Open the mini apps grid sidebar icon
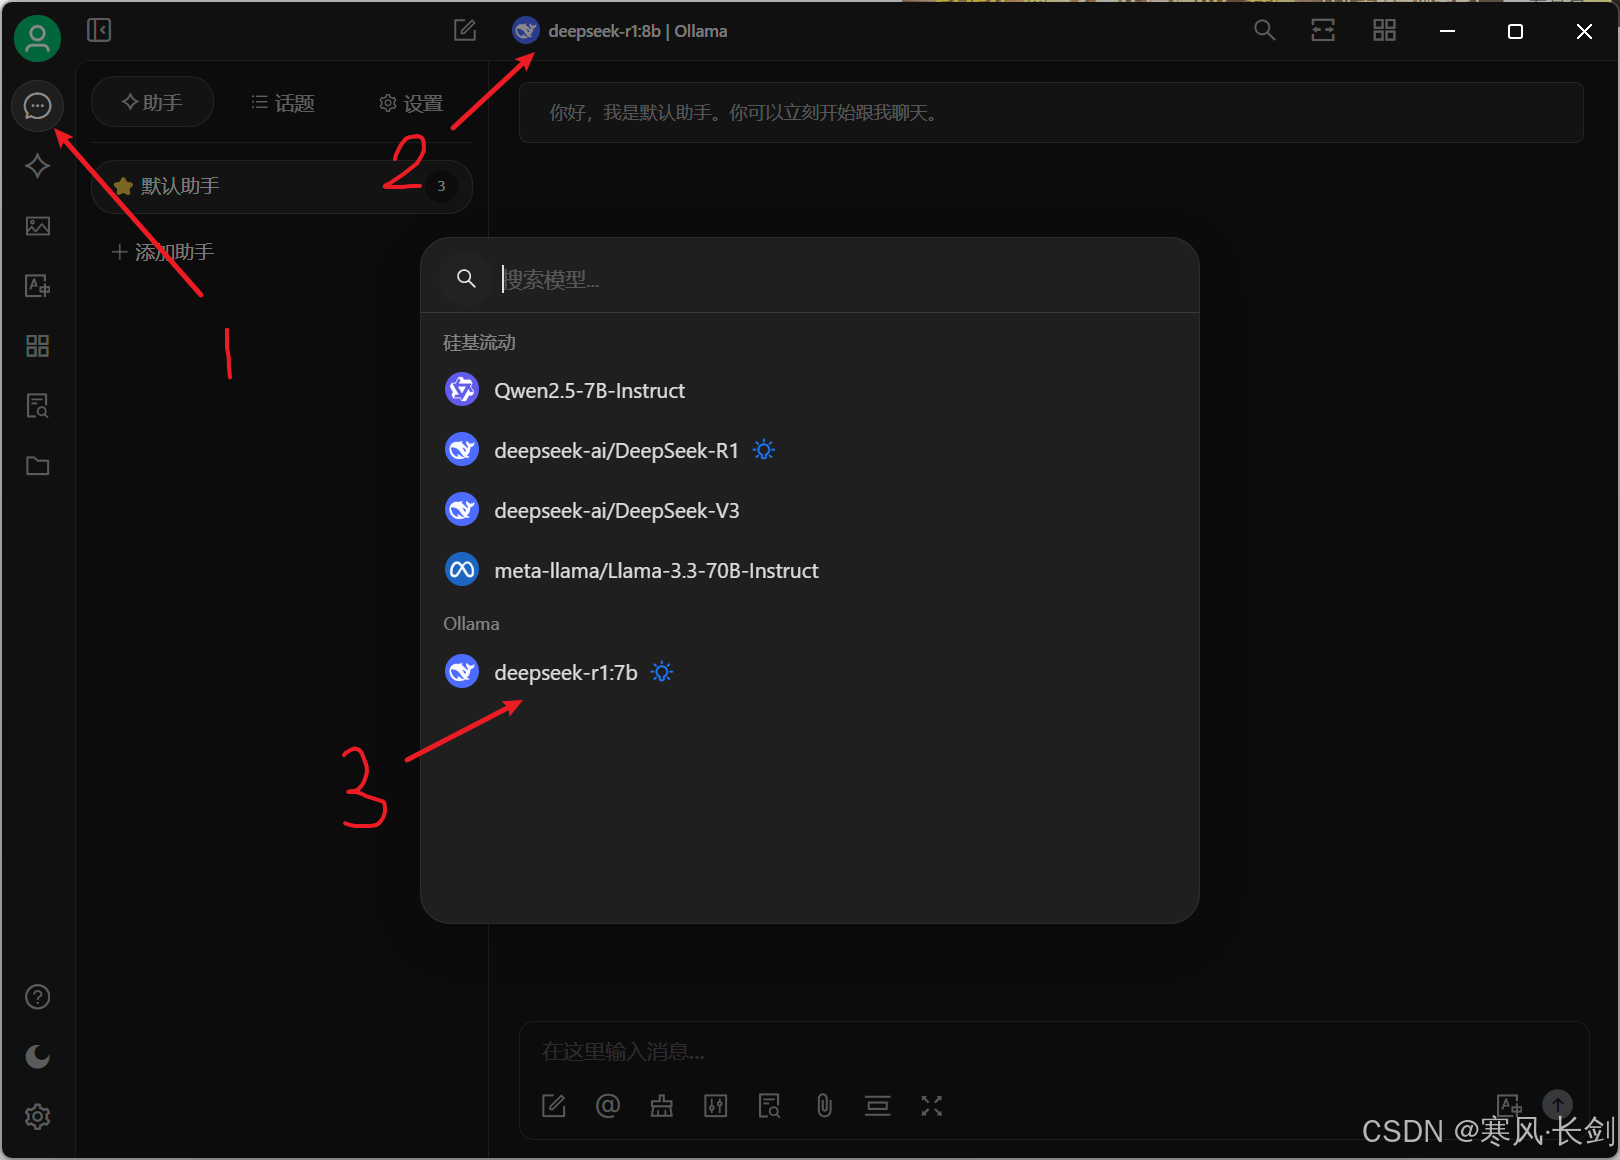Viewport: 1620px width, 1160px height. 37,346
